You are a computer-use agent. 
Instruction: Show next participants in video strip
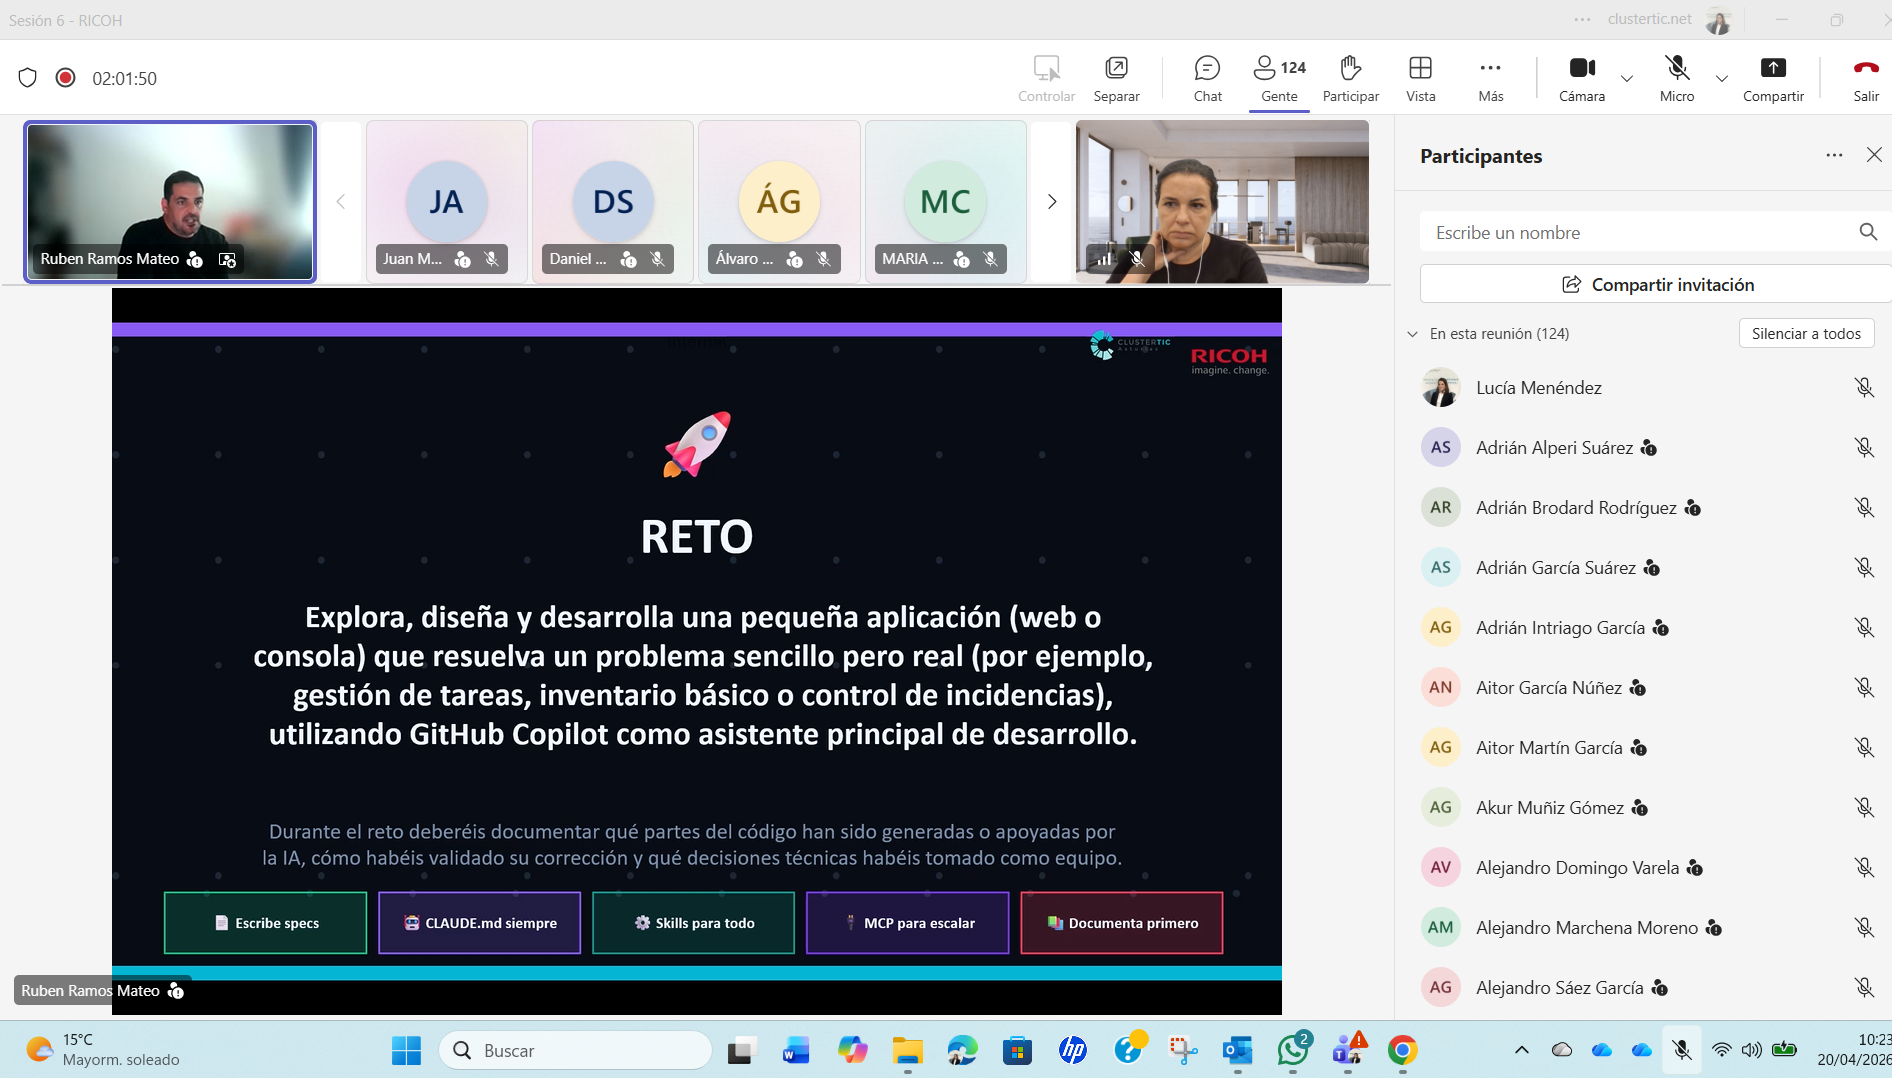click(1051, 202)
